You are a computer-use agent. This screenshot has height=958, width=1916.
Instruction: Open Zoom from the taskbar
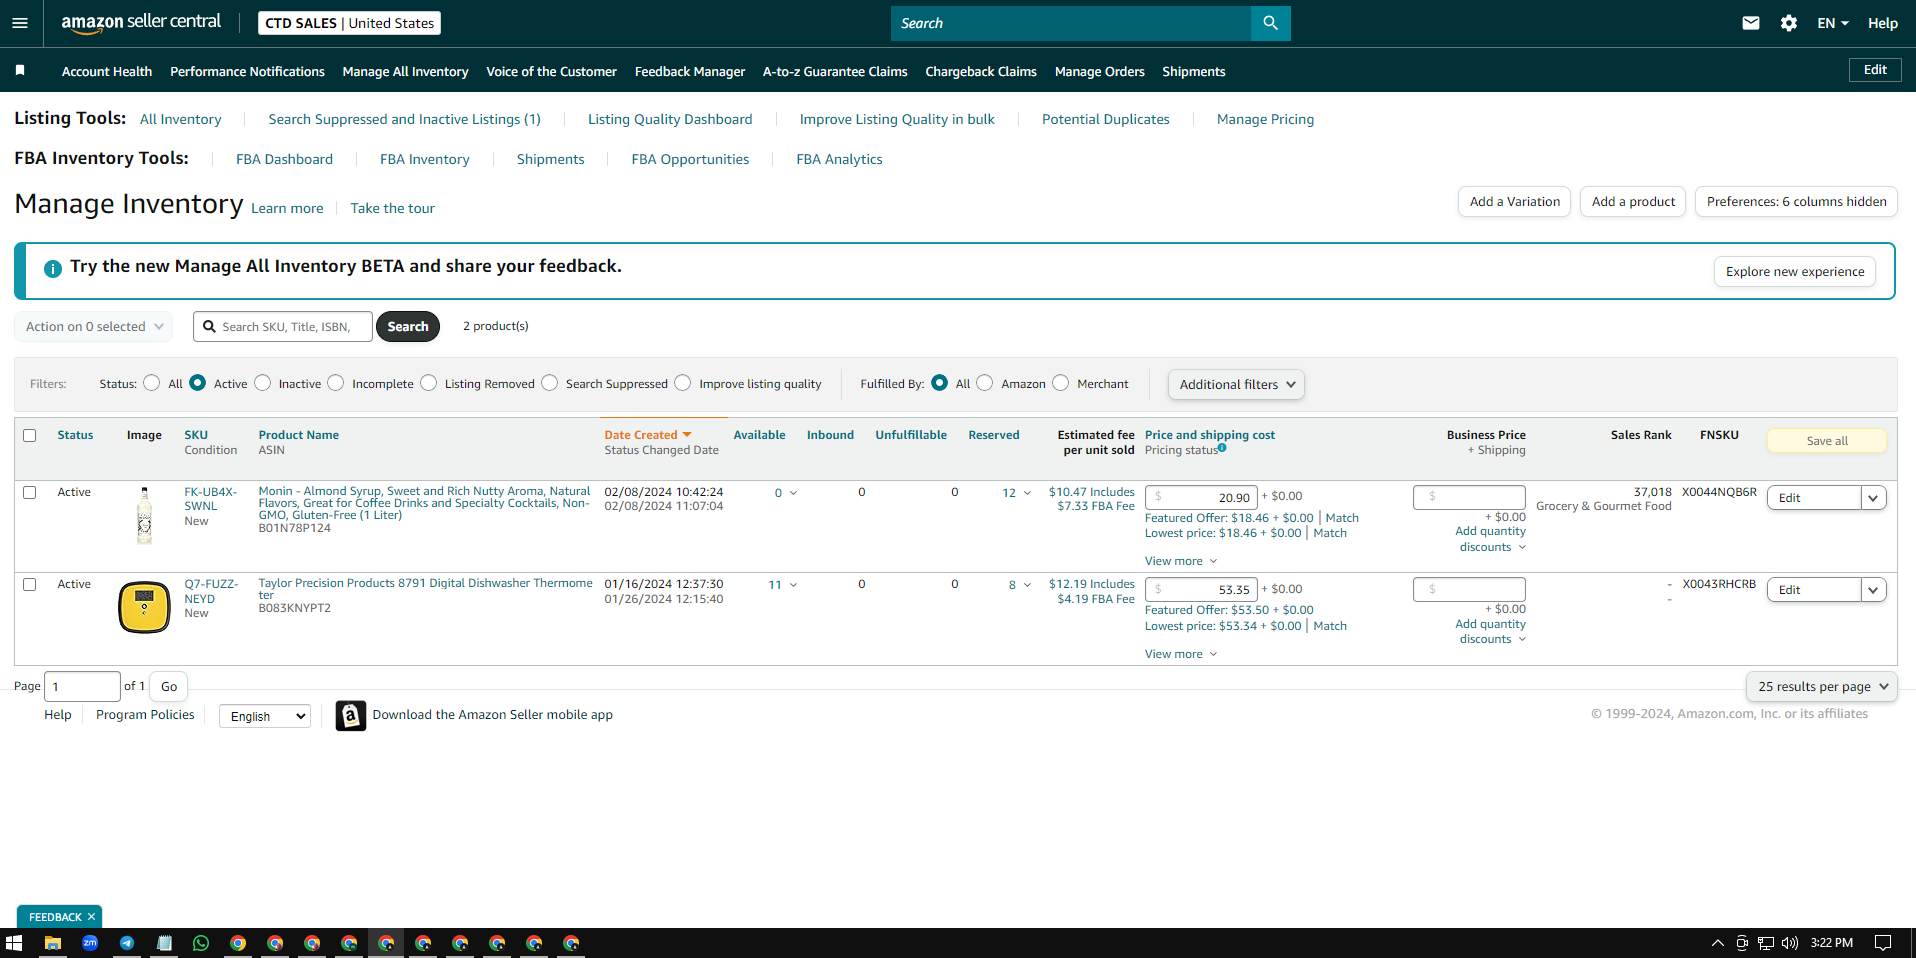click(x=90, y=943)
